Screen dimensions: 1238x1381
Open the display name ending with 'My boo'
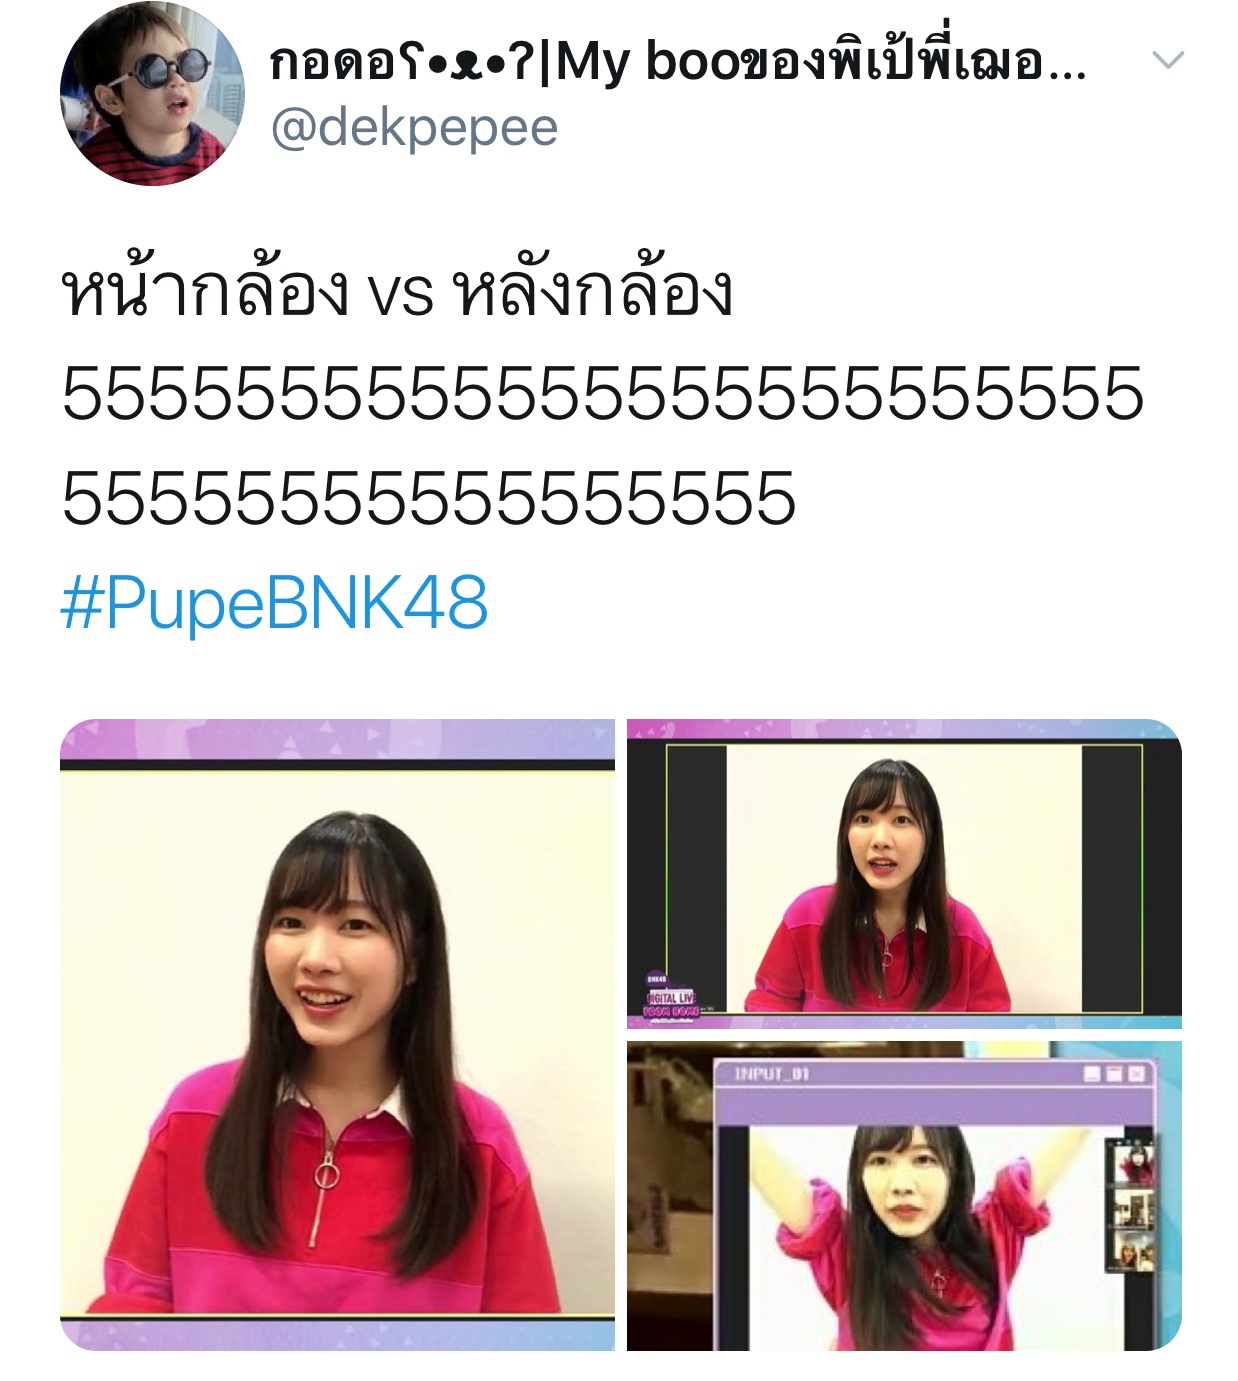coord(679,62)
